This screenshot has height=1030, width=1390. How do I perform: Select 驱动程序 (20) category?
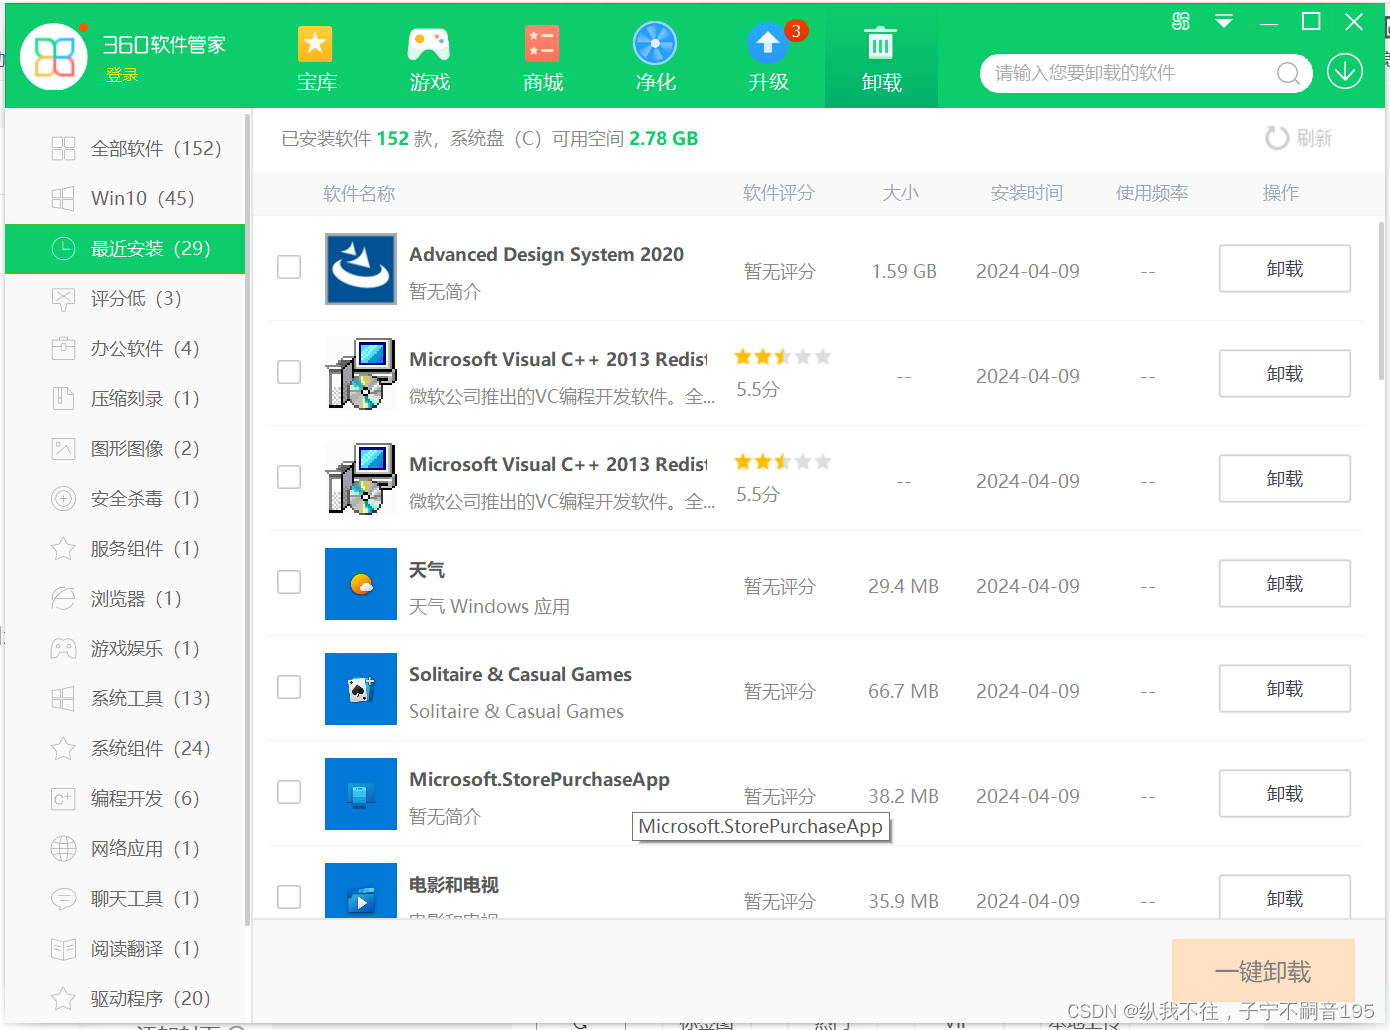pyautogui.click(x=125, y=998)
